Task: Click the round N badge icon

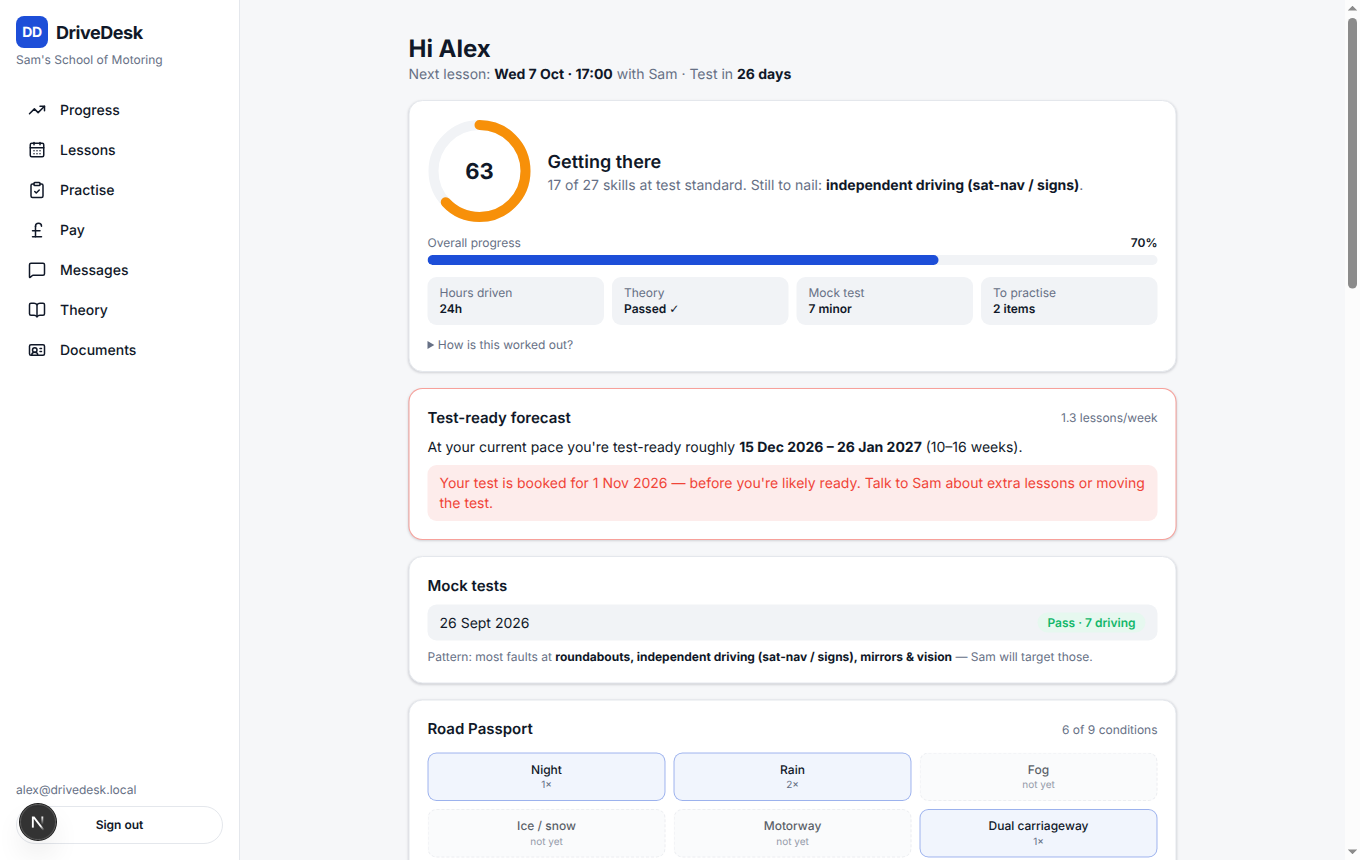Action: [x=38, y=823]
